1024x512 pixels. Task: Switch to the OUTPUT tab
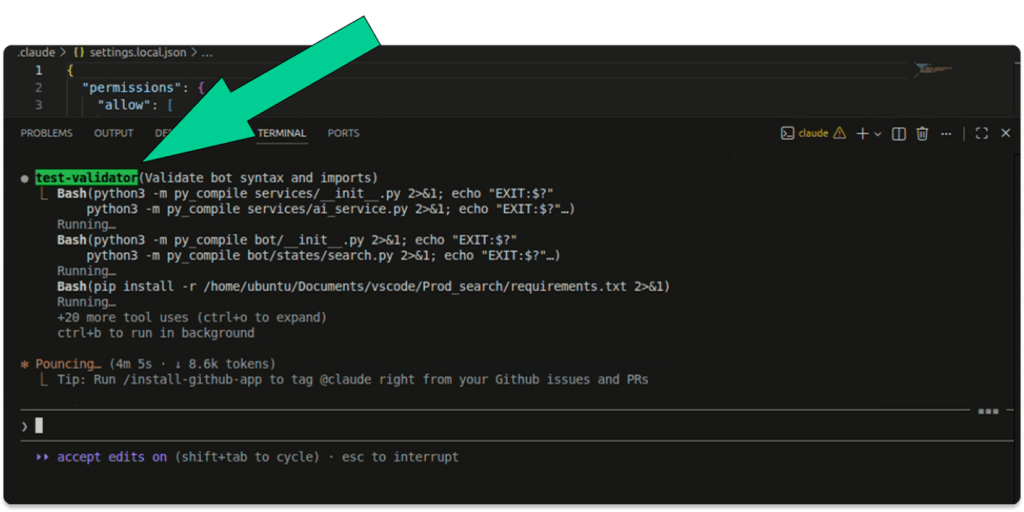pyautogui.click(x=113, y=133)
